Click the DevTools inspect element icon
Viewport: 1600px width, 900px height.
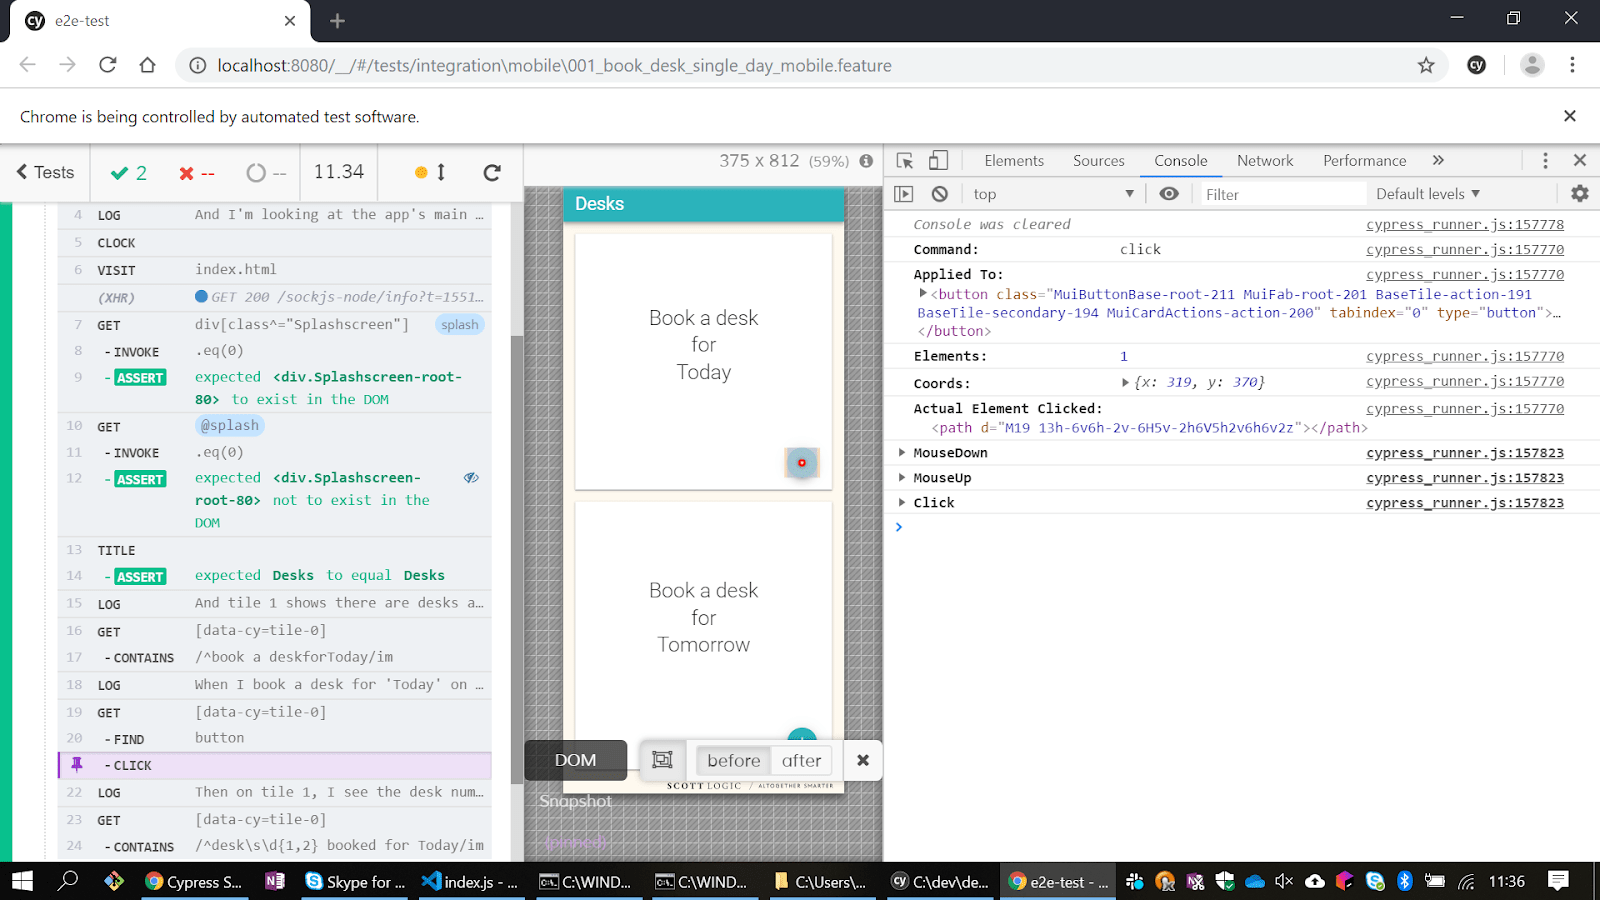point(905,160)
